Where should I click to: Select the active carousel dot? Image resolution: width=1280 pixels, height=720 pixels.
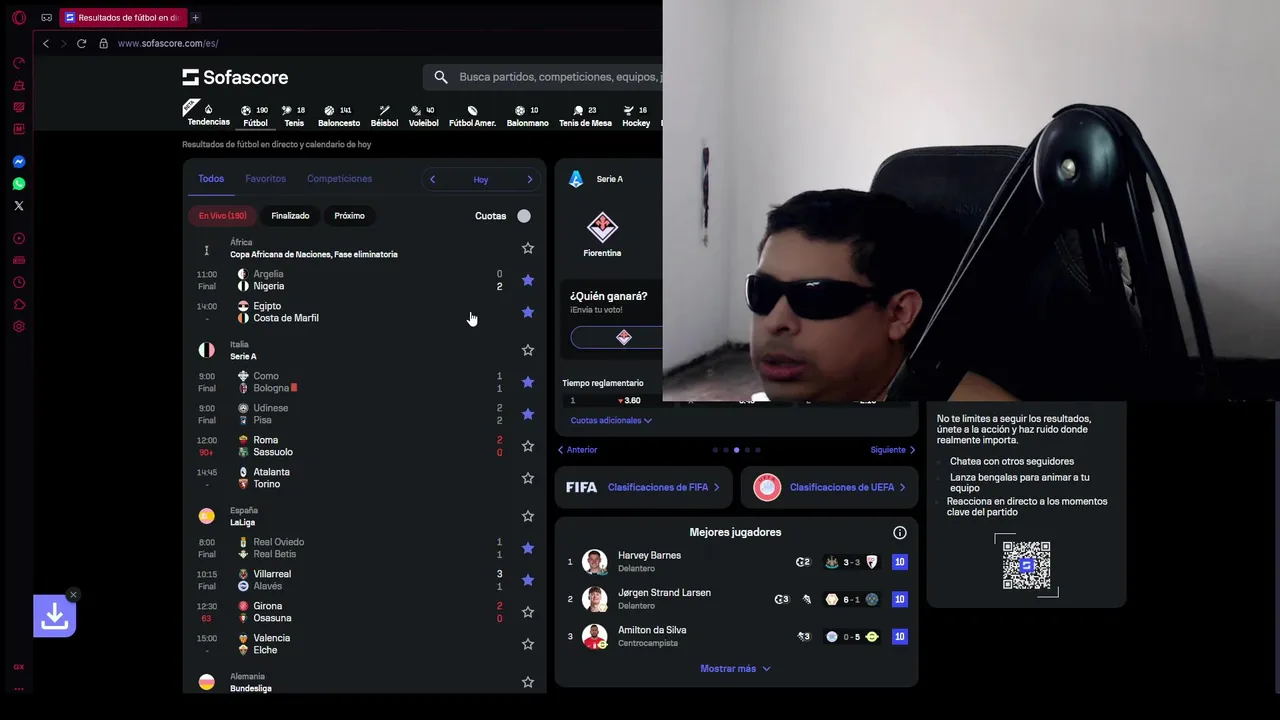click(x=736, y=450)
